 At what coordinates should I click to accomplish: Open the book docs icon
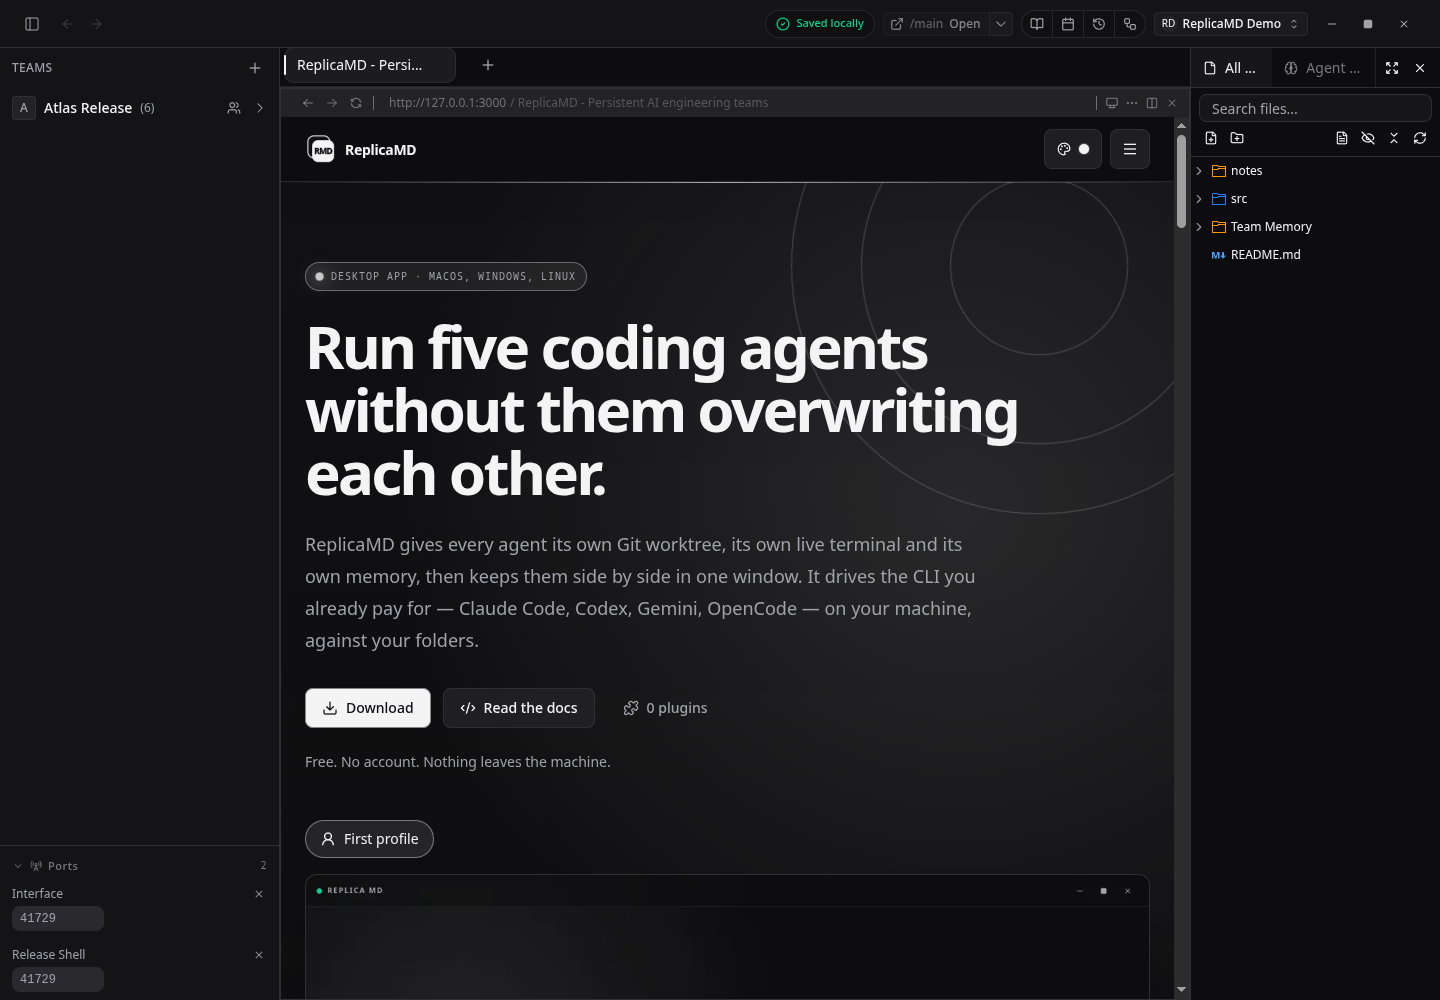click(x=1037, y=24)
